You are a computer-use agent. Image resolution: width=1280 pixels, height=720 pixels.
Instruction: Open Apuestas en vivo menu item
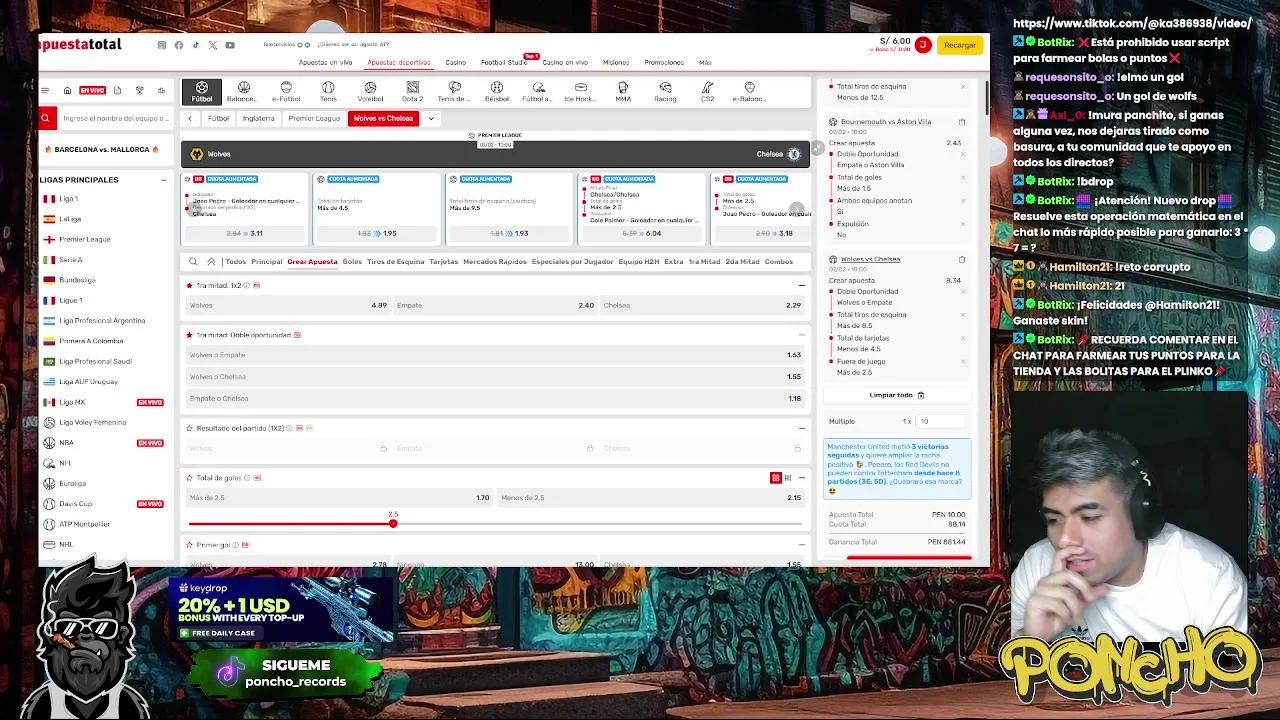click(325, 62)
